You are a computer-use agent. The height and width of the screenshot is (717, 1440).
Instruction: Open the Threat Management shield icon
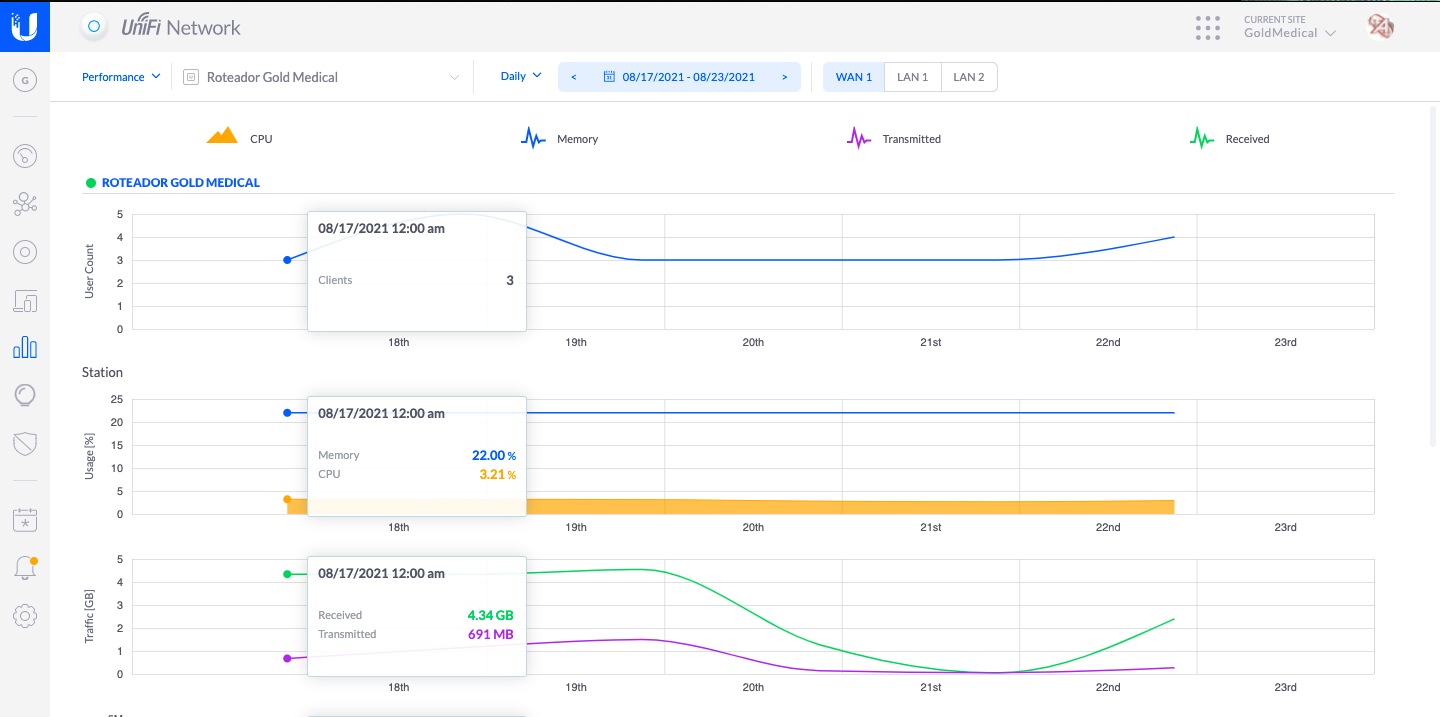[x=25, y=443]
